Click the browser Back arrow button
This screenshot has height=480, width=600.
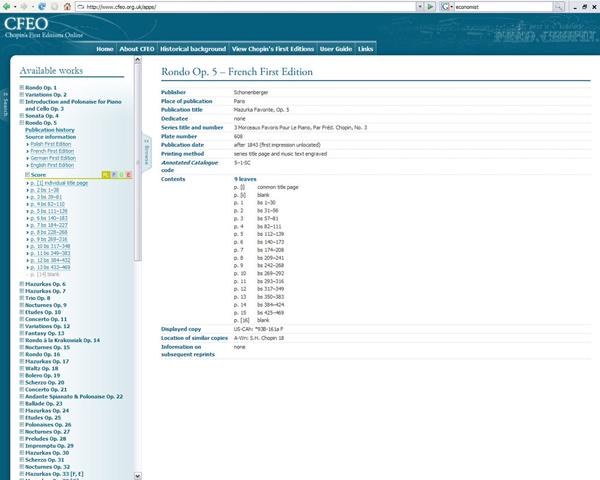pos(7,6)
